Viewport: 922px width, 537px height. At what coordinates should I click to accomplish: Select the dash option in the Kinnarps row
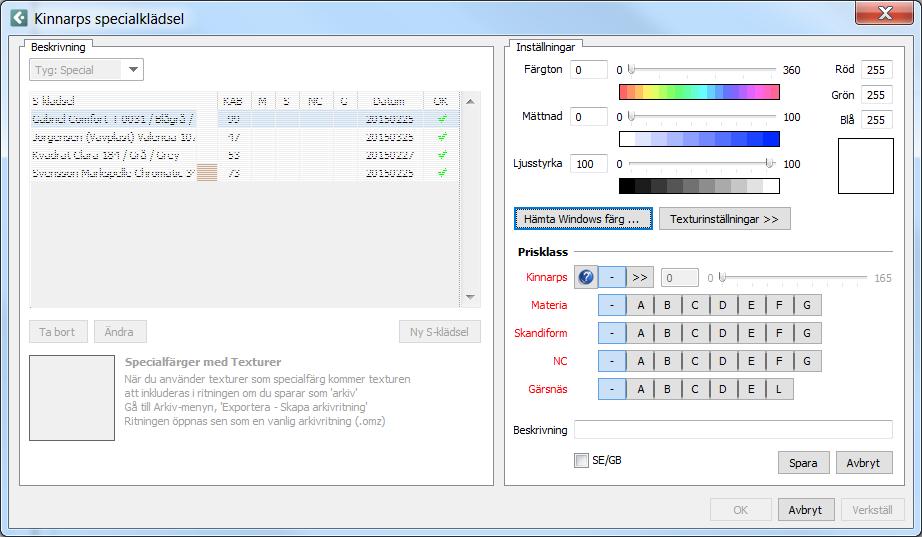coord(612,277)
